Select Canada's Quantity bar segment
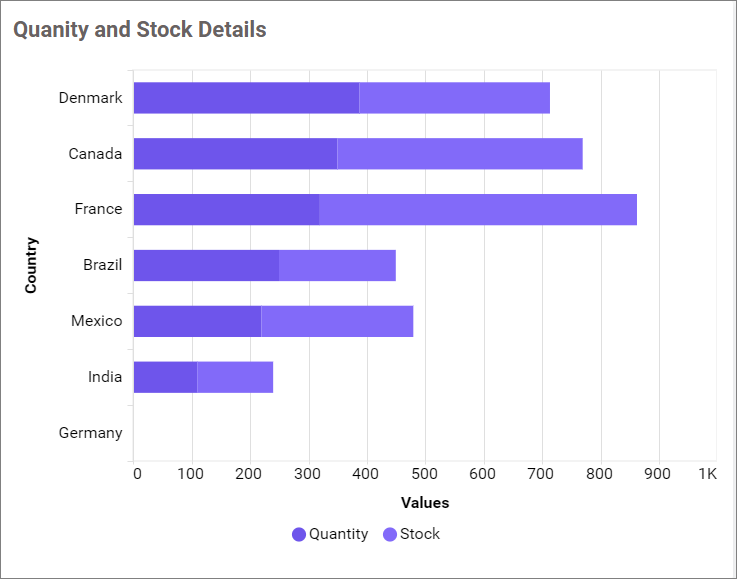The width and height of the screenshot is (737, 579). [235, 154]
